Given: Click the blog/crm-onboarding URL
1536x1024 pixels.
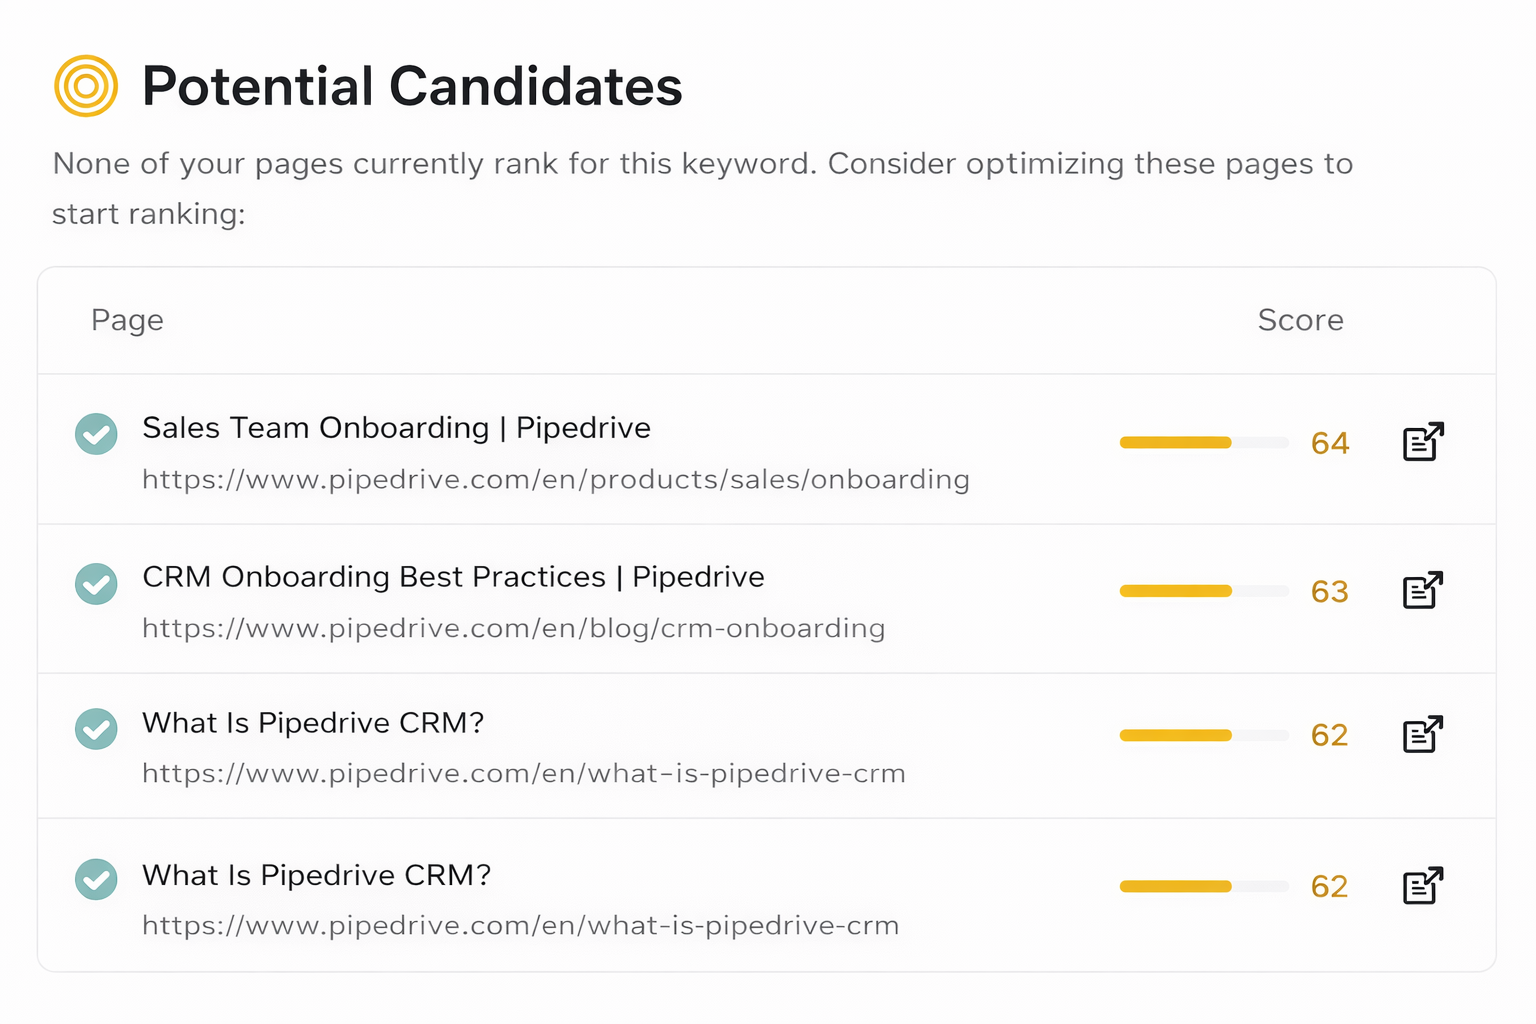Looking at the screenshot, I should click(x=513, y=629).
